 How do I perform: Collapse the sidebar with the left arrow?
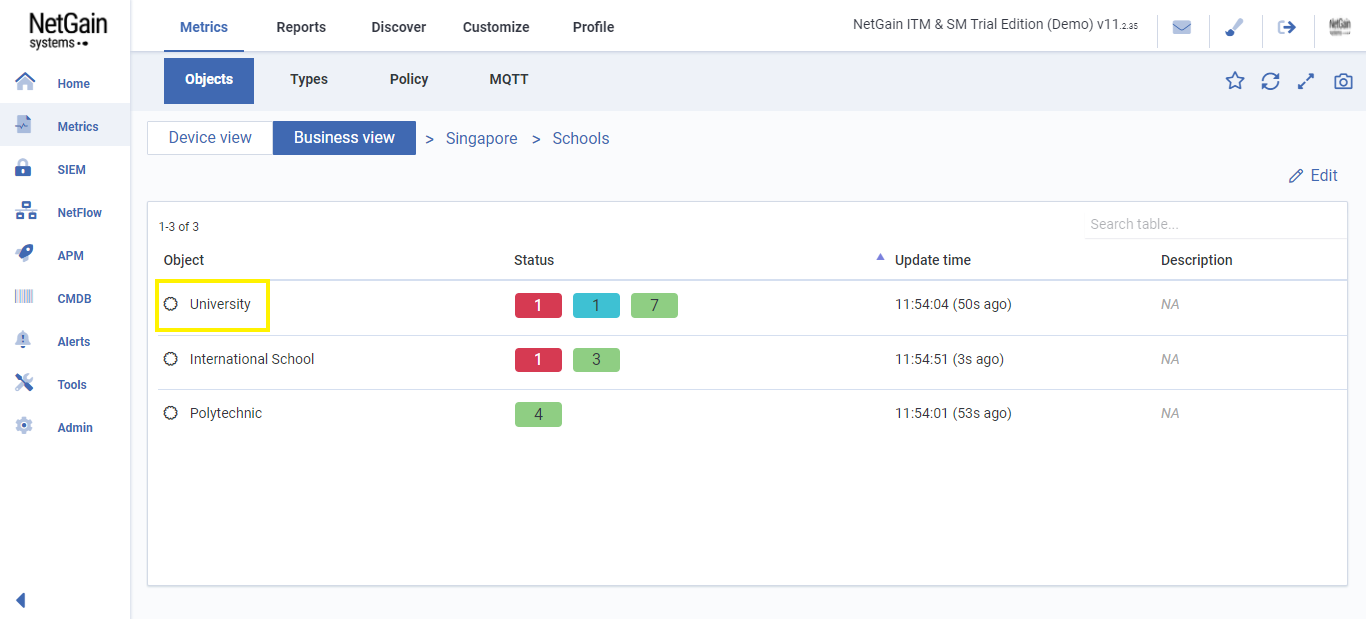(20, 600)
